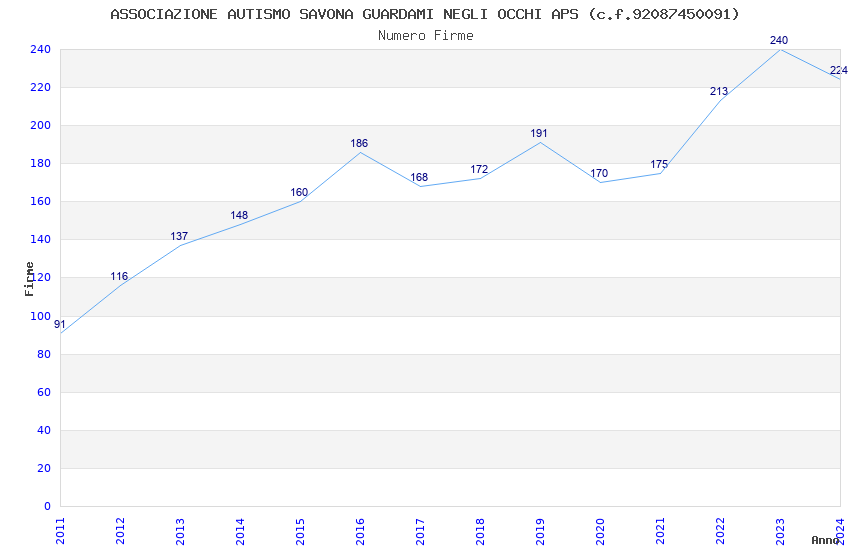The width and height of the screenshot is (850, 550).
Task: Click the y-axis tick value 180
Action: click(41, 163)
